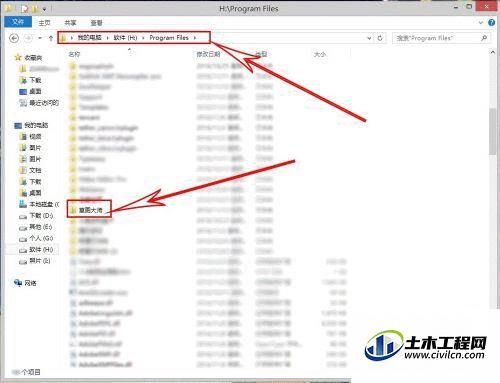Go up one folder level
This screenshot has width=500, height=383.
click(x=51, y=38)
